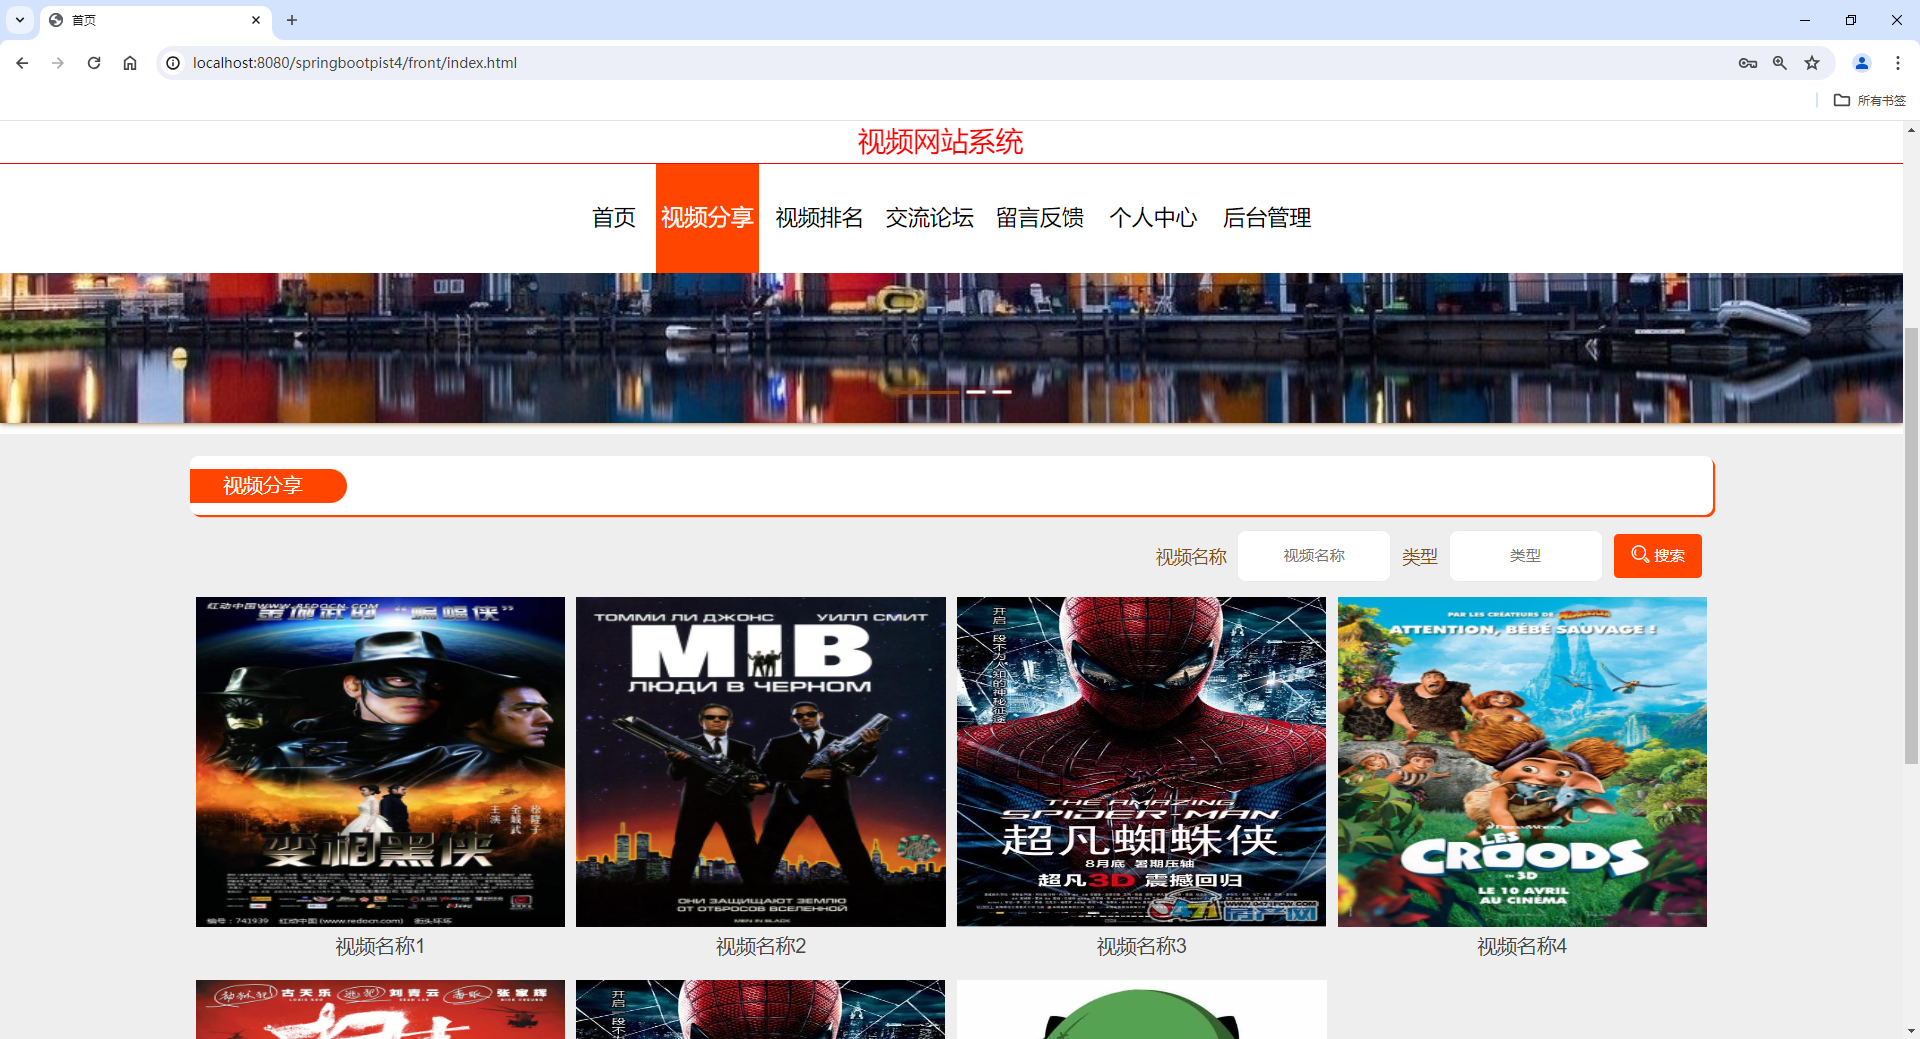Open the second-row Spider-Man poster
The image size is (1920, 1039).
[761, 1009]
